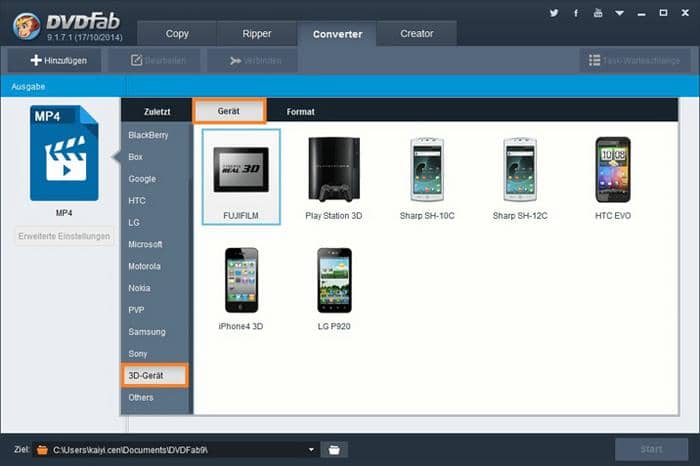Switch to the Zuletzt tab
The width and height of the screenshot is (700, 466).
(x=157, y=112)
